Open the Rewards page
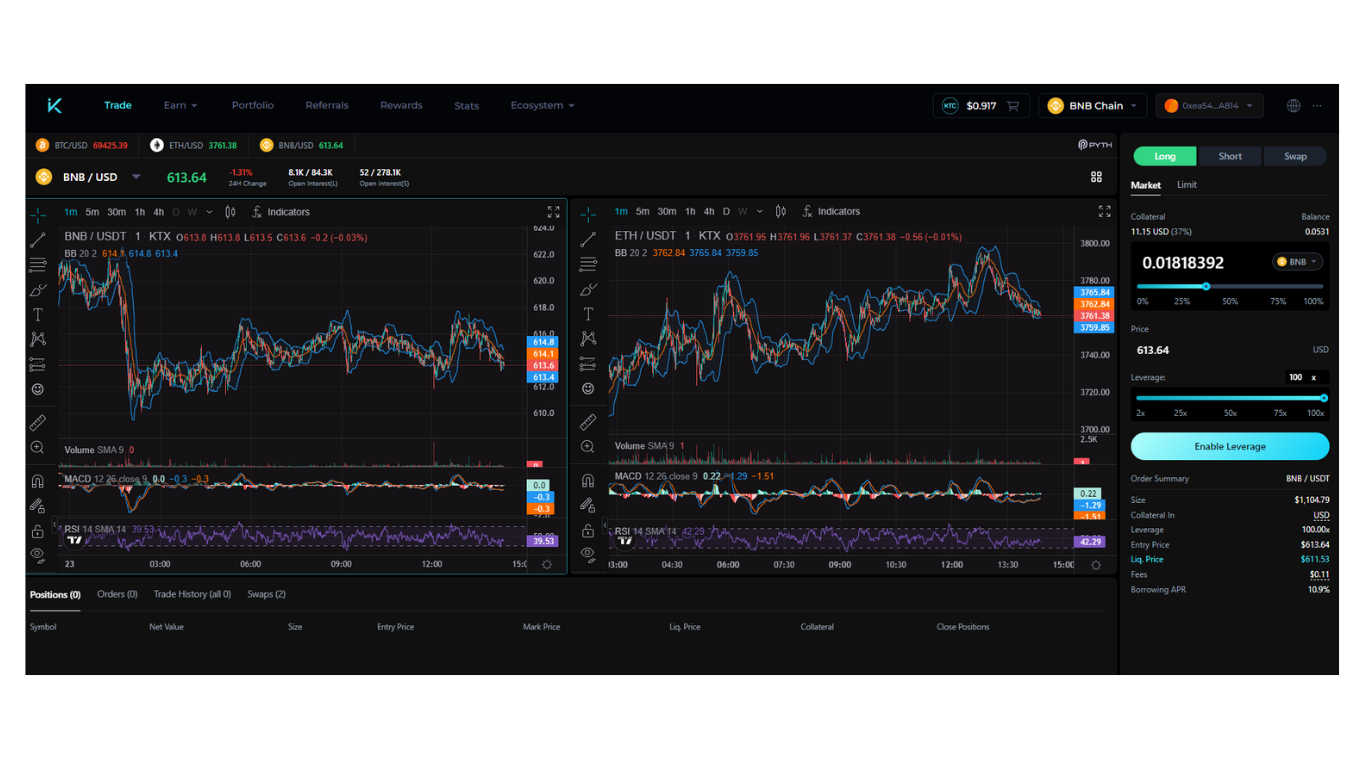The image size is (1350, 759). coord(401,105)
